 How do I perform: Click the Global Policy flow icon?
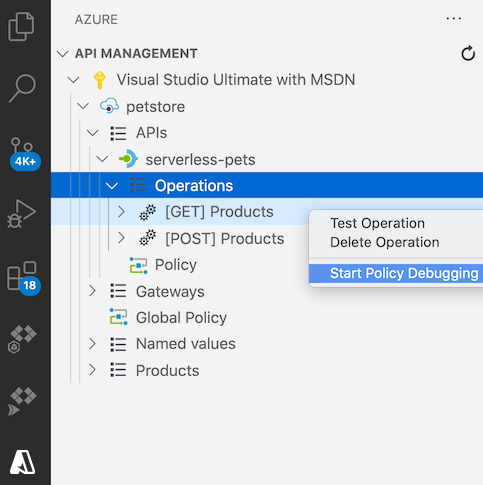point(119,317)
